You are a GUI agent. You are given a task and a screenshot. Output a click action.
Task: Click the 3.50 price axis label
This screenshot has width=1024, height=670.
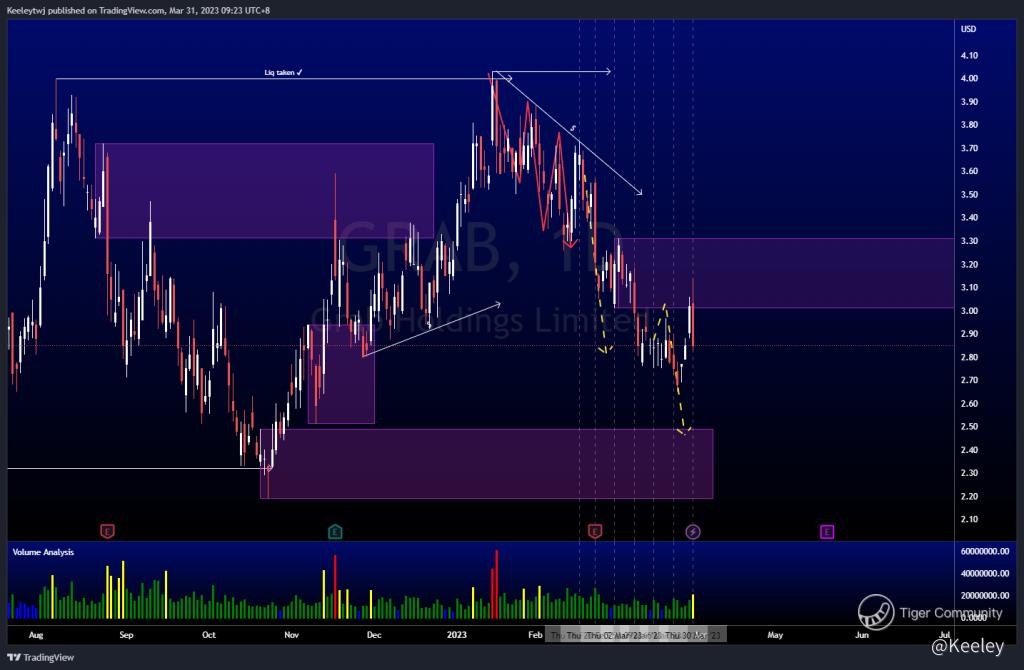(x=969, y=195)
